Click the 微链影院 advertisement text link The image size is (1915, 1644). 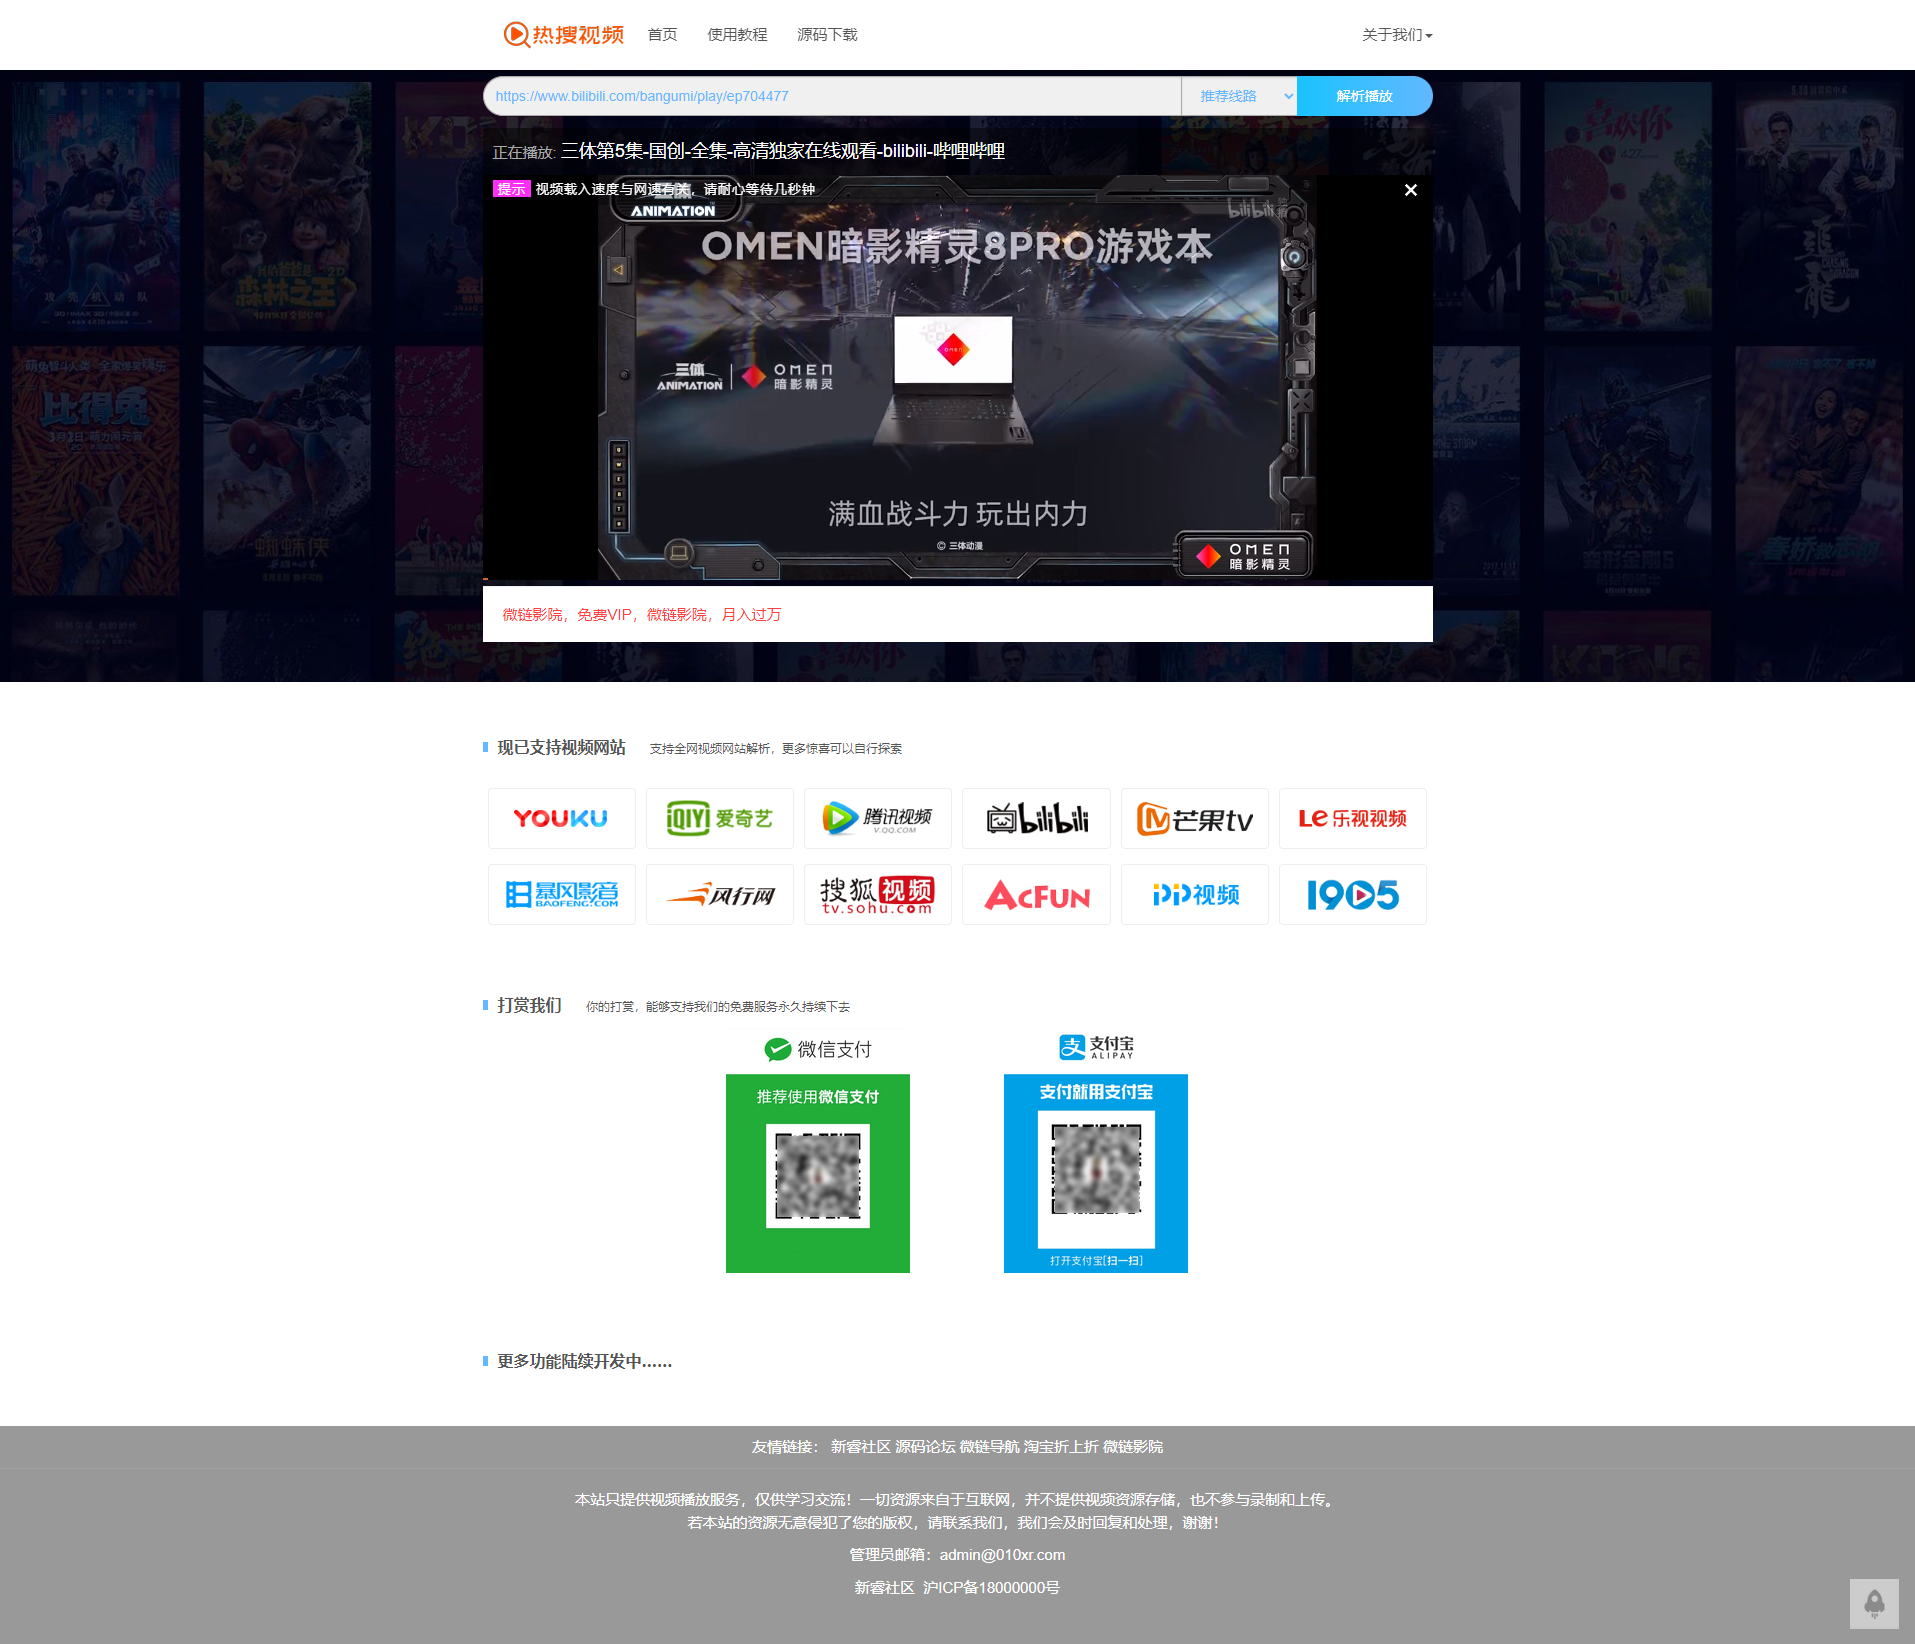[x=642, y=614]
